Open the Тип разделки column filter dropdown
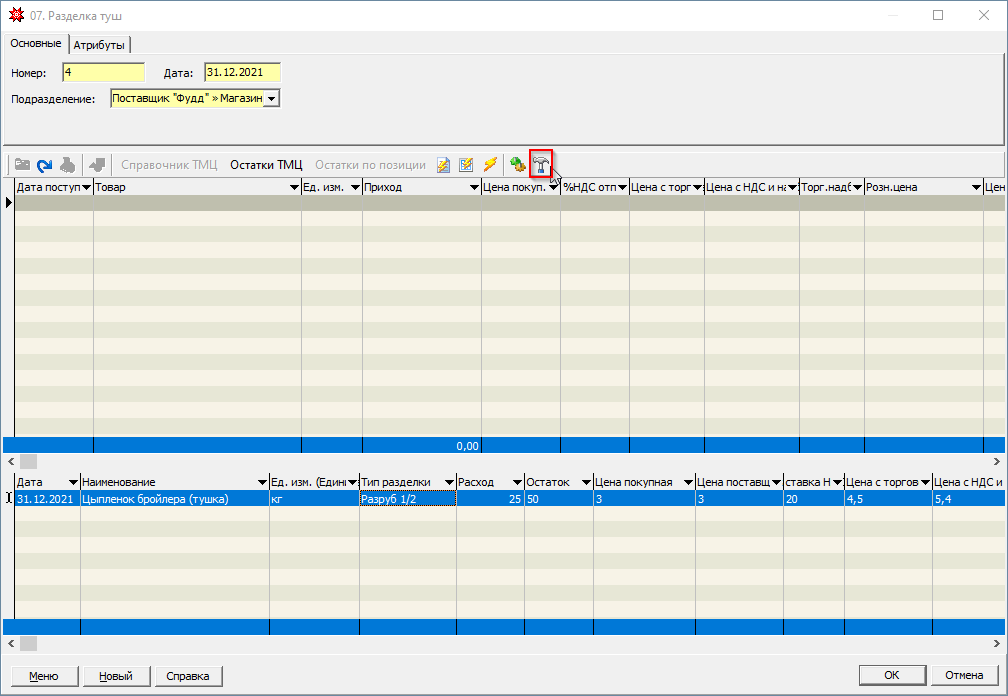The image size is (1008, 696). coord(449,483)
